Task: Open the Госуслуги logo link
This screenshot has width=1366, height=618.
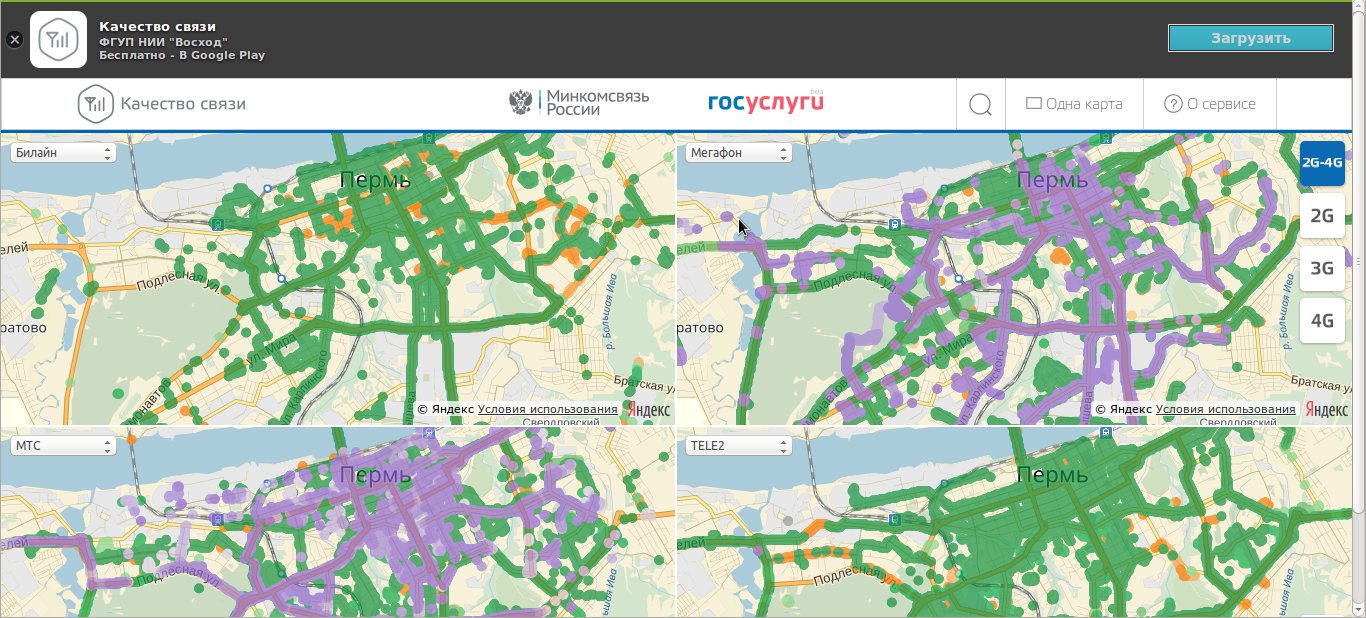Action: (766, 103)
